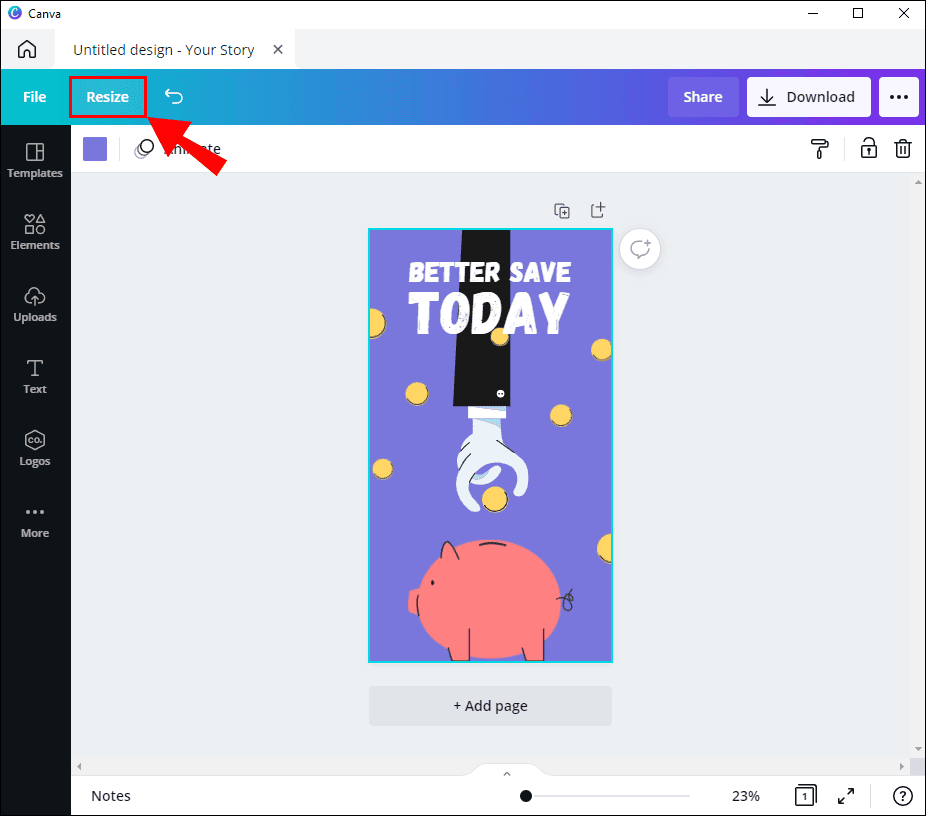Switch to the Untitled design Your Story tab

pos(163,49)
